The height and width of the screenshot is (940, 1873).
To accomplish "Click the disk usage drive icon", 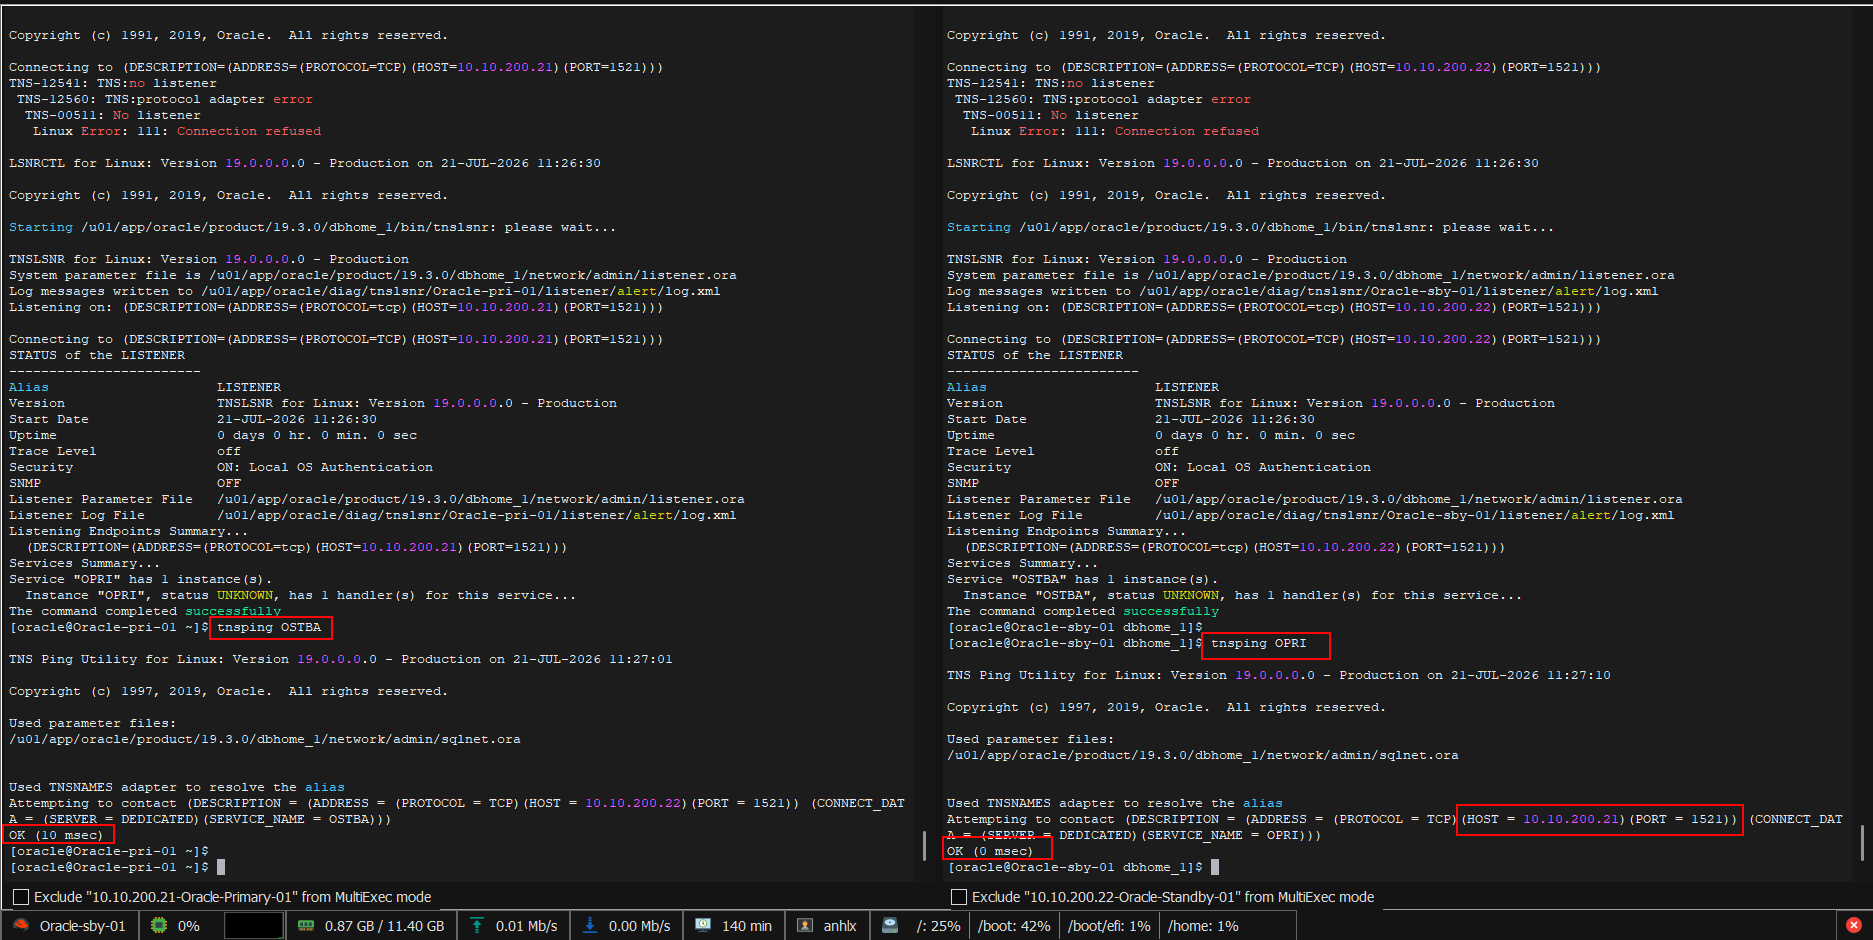I will (x=890, y=925).
